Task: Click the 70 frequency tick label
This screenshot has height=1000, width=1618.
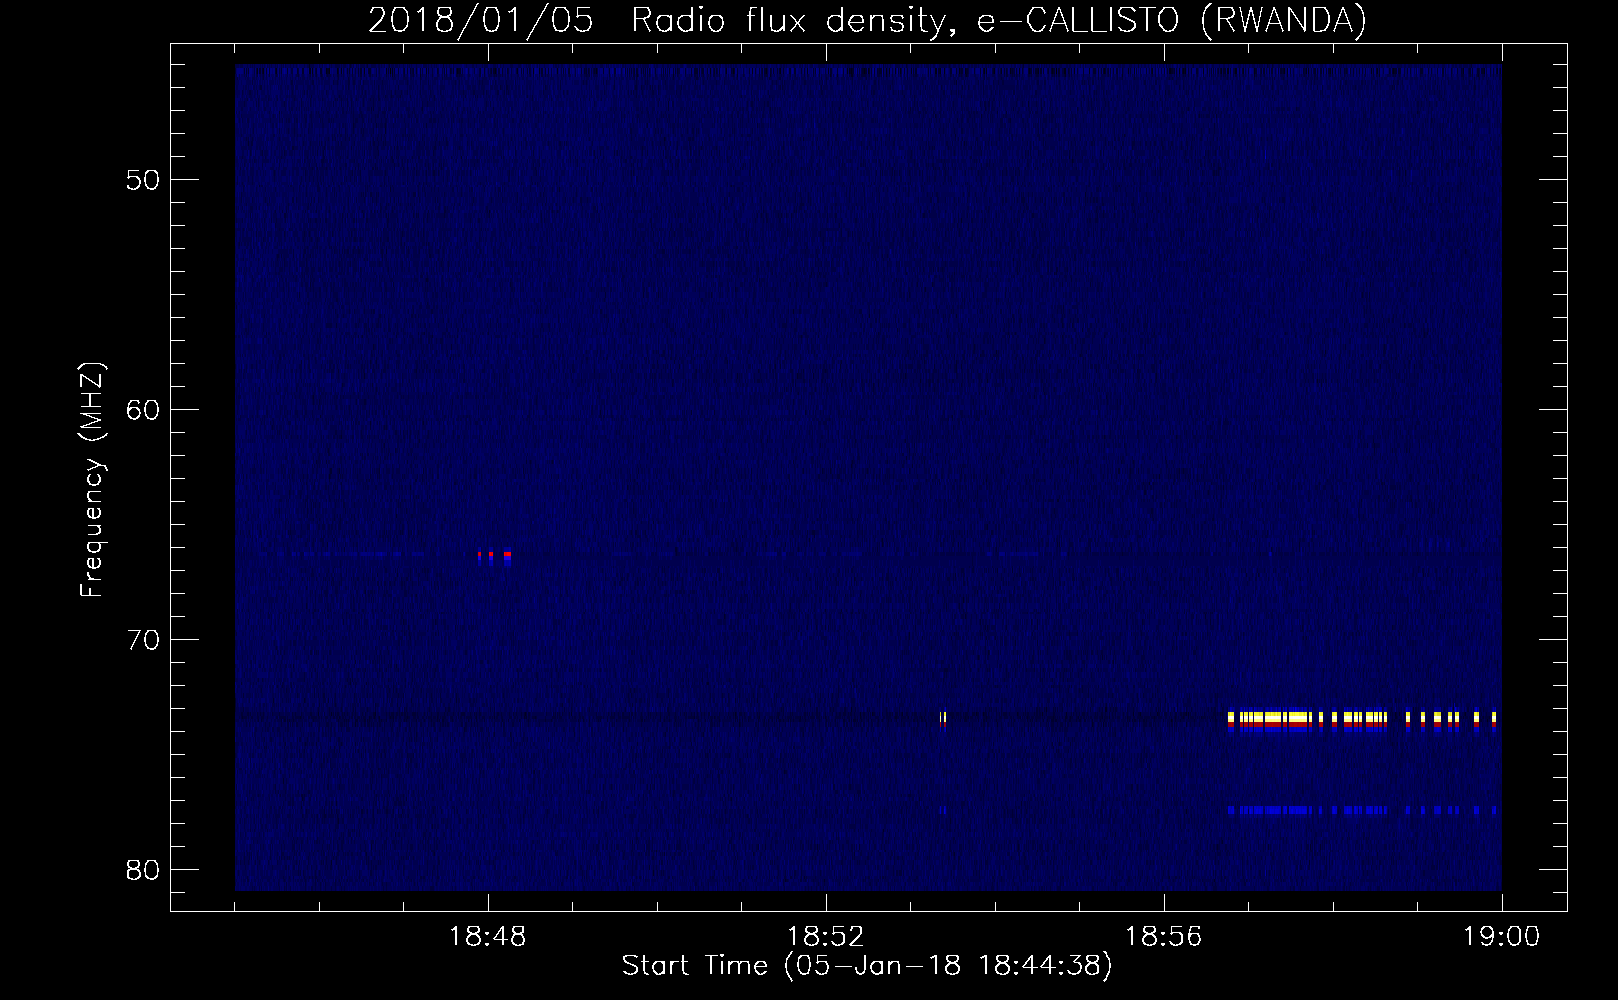Action: click(x=140, y=640)
